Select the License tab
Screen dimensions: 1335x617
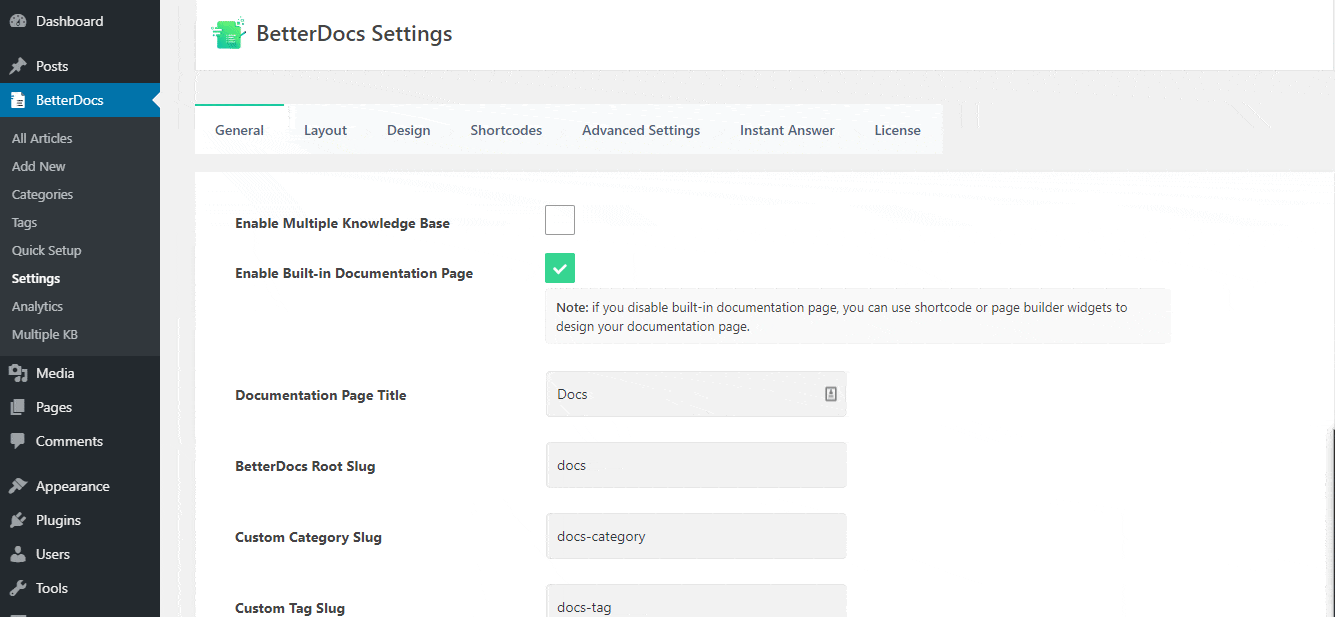coord(896,129)
